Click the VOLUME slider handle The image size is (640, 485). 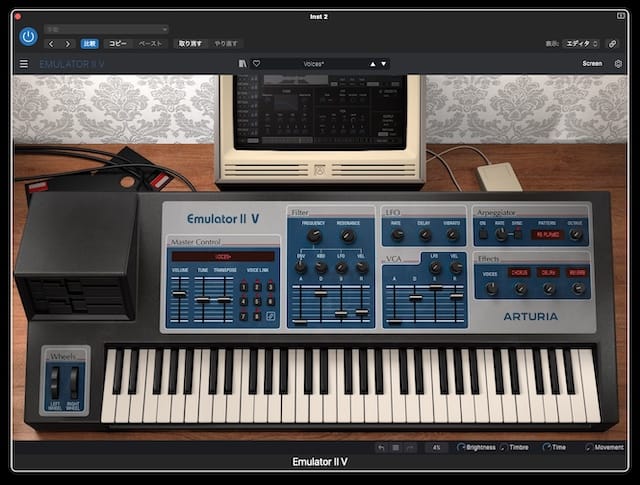179,294
